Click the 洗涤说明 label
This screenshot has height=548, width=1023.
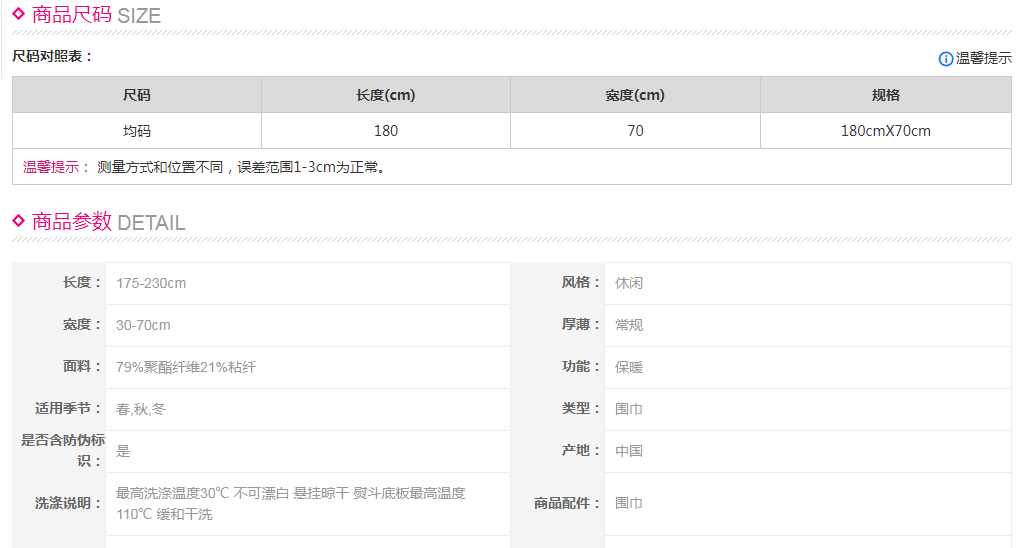(69, 503)
